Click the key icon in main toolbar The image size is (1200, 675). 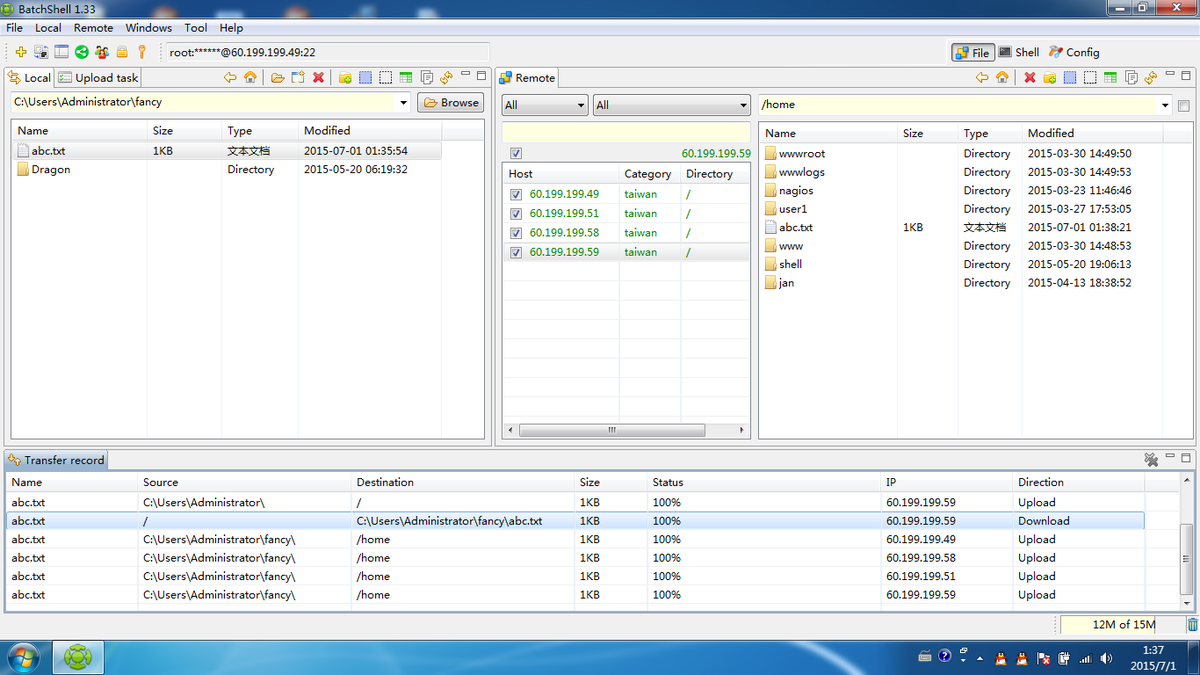coord(142,52)
